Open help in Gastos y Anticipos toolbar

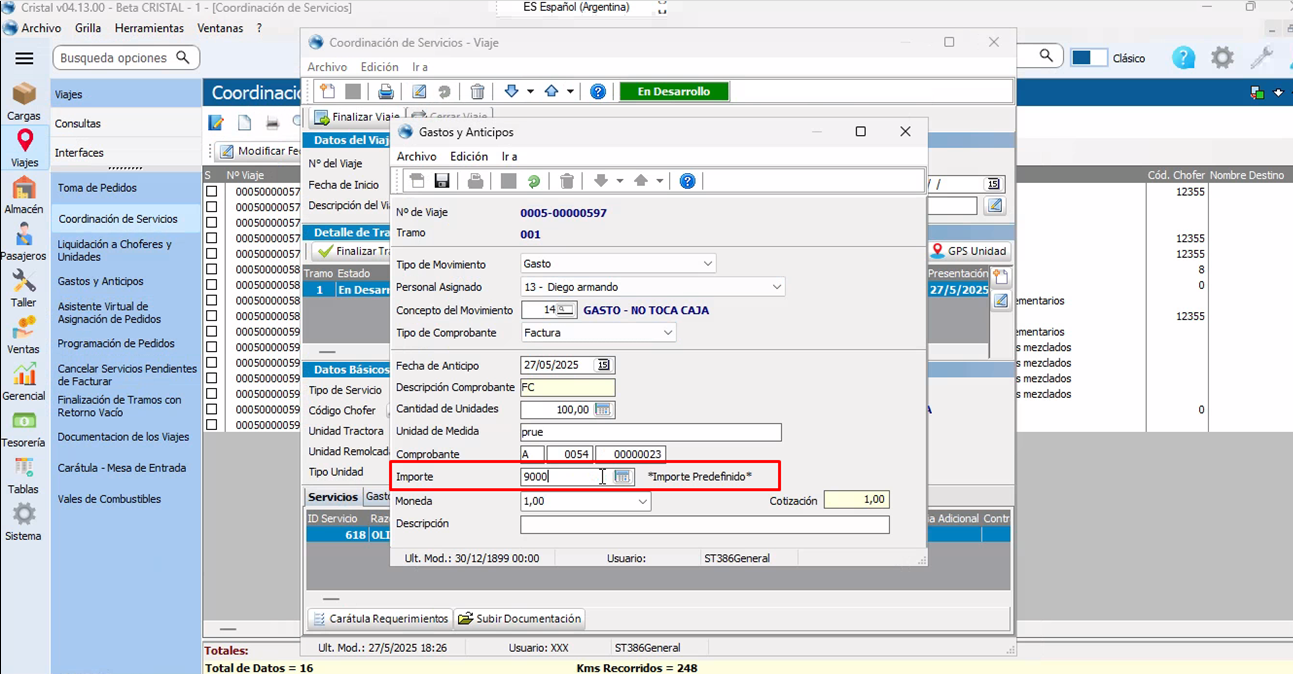[687, 181]
